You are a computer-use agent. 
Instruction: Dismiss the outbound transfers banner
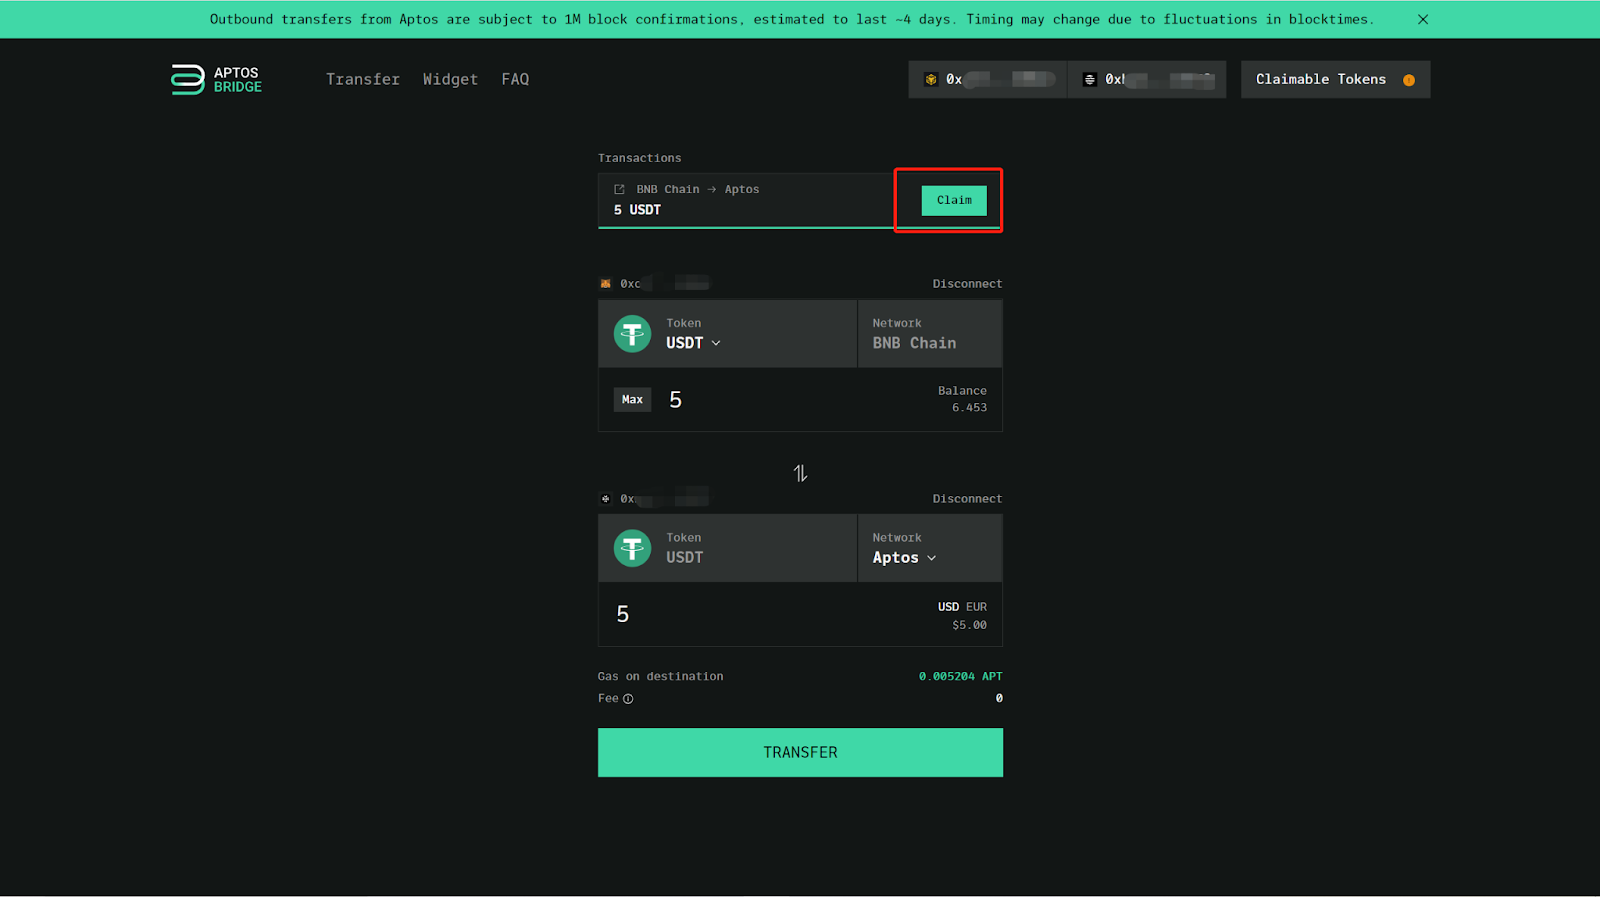(x=1423, y=19)
